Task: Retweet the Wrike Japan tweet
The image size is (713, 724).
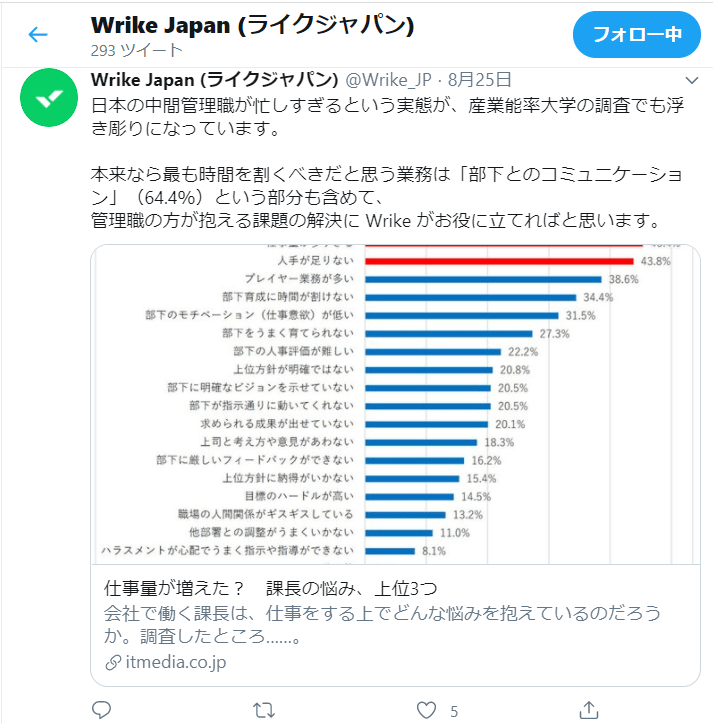Action: [x=264, y=710]
